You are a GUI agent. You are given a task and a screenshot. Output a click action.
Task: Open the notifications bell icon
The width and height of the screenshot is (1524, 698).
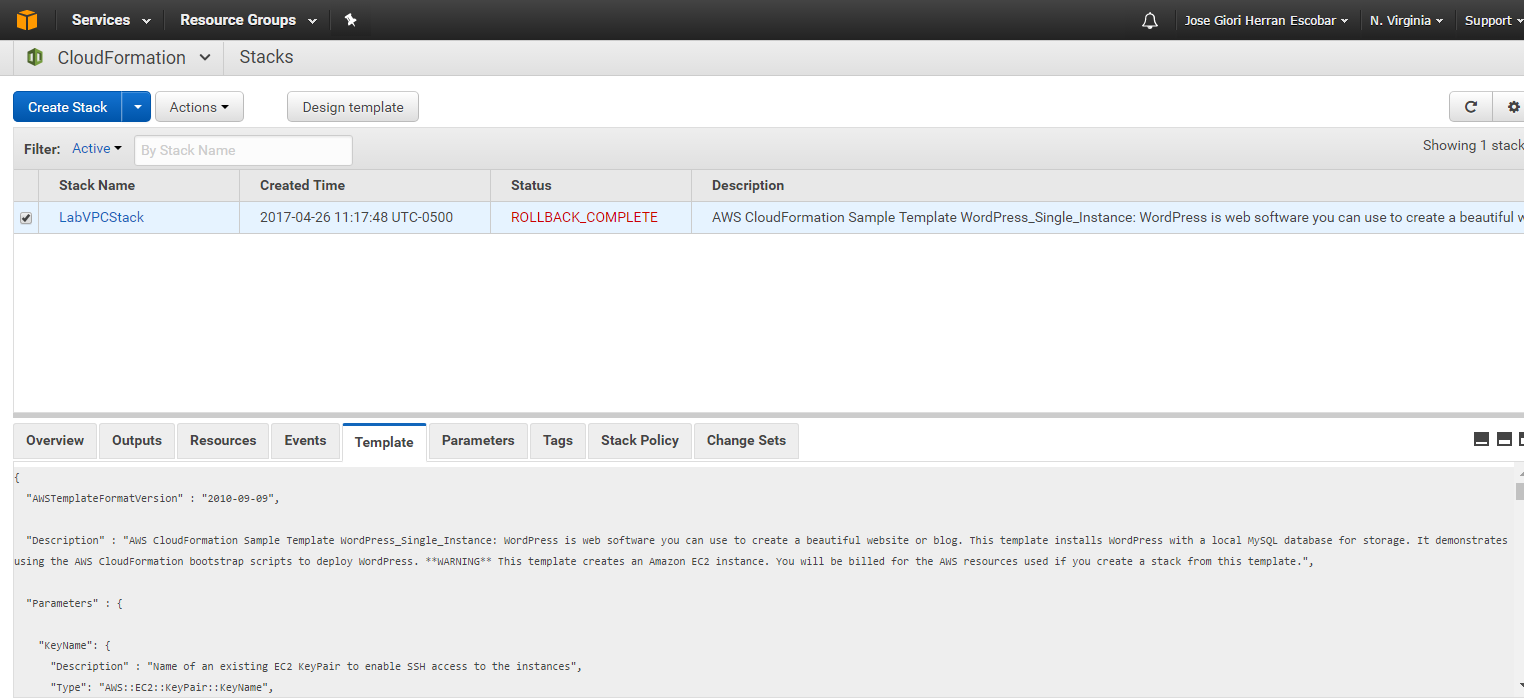(1150, 20)
